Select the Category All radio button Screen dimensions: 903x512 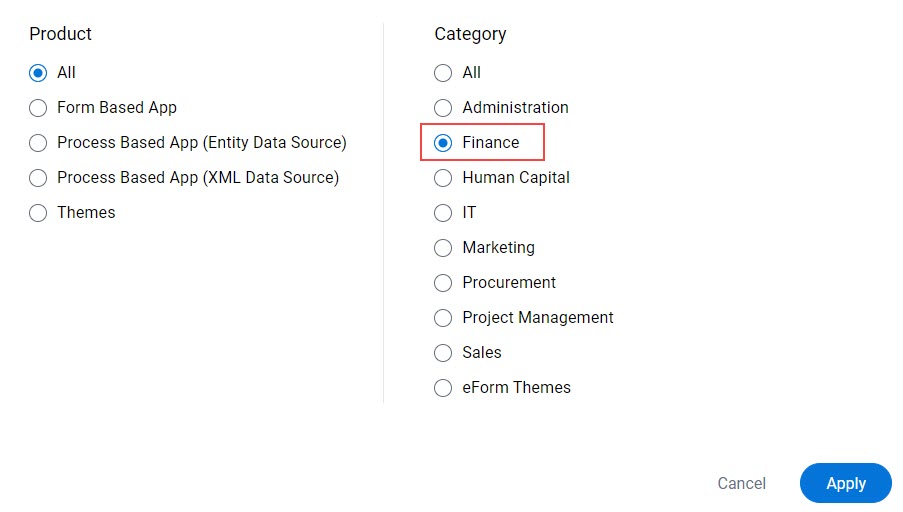[x=443, y=73]
